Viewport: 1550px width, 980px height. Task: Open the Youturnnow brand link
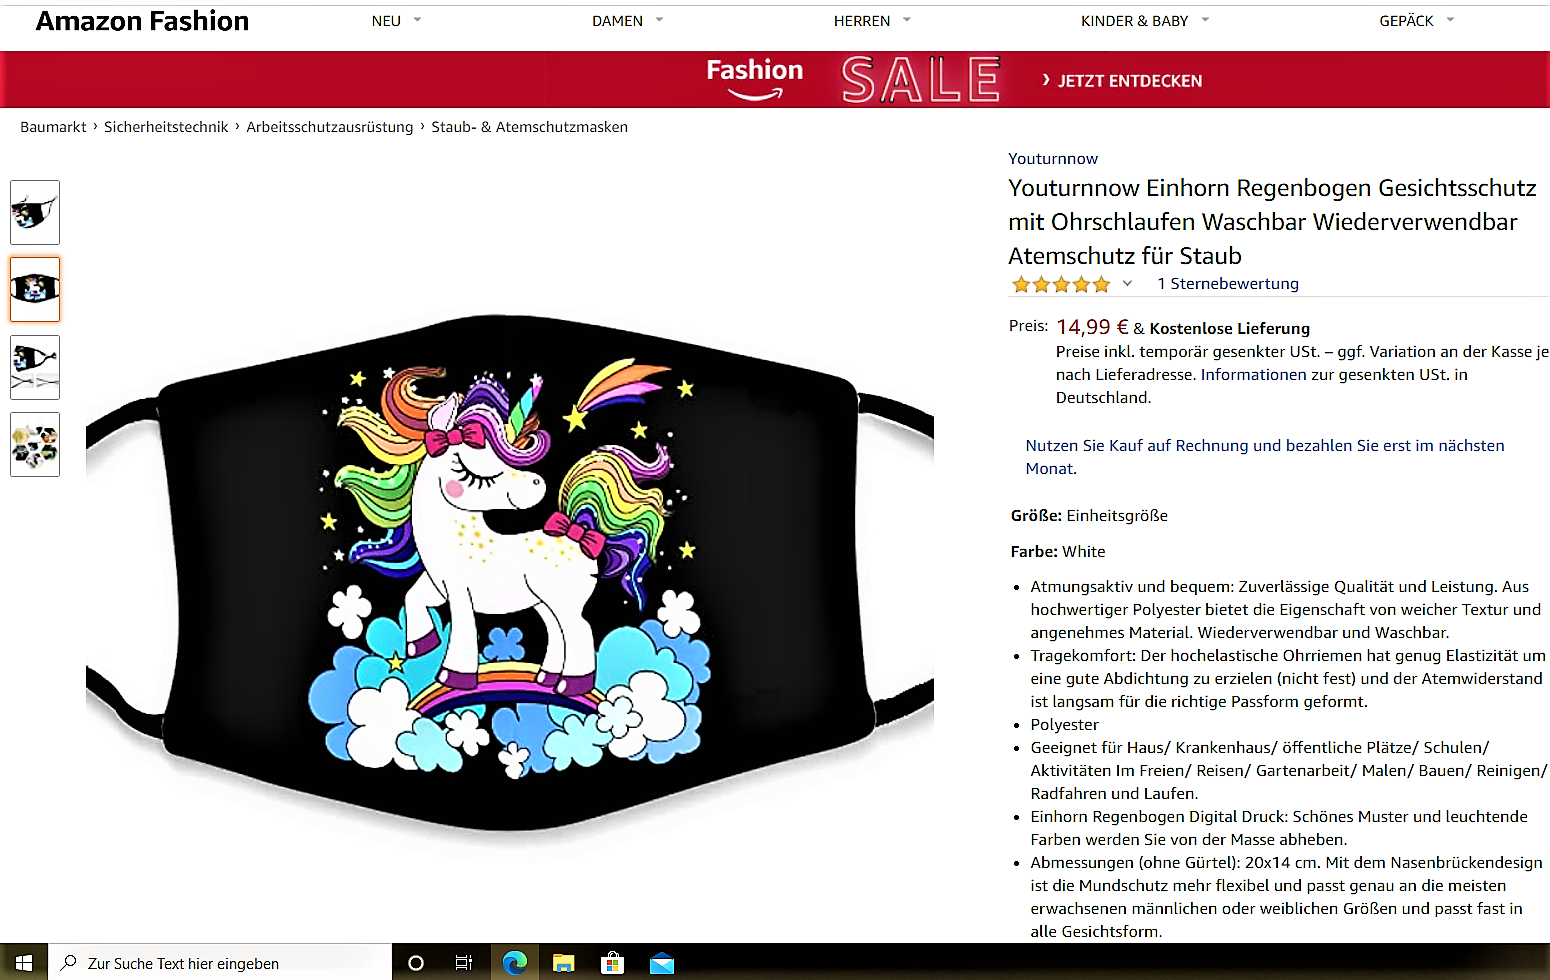click(1053, 159)
